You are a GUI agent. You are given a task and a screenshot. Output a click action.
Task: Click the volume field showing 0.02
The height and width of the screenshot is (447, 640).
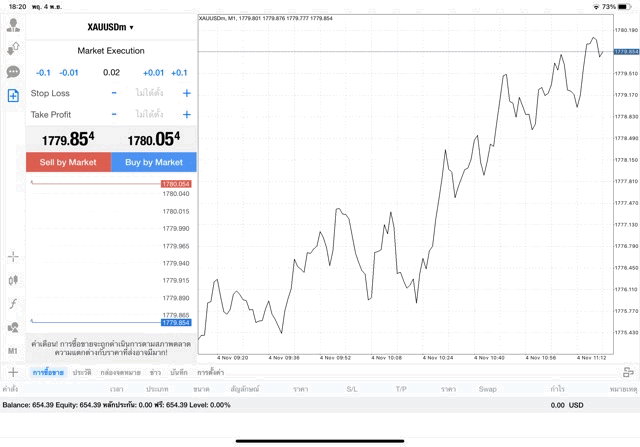point(111,73)
